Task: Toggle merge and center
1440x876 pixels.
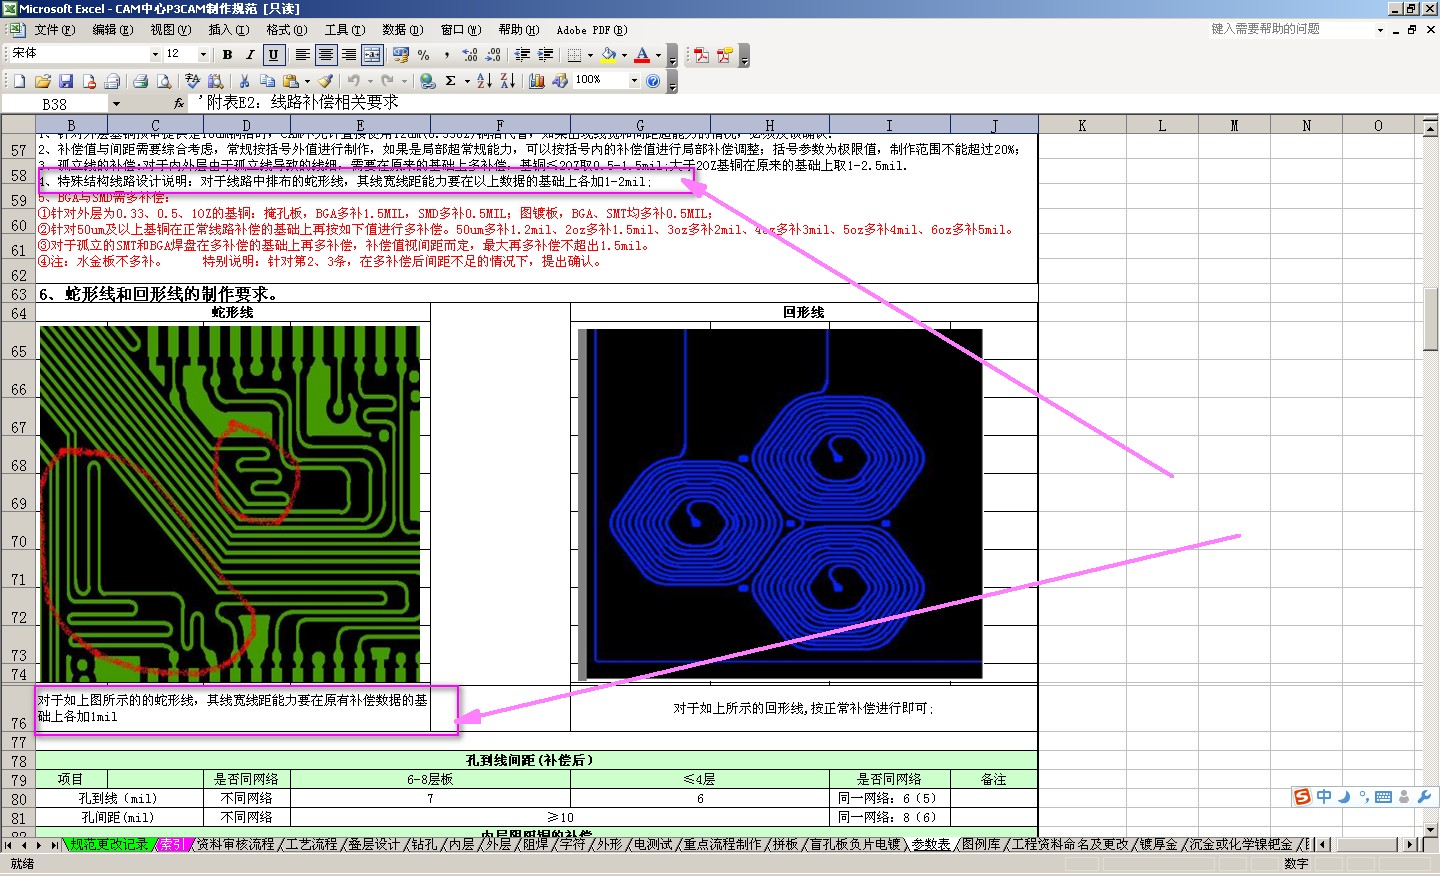Action: pos(372,55)
